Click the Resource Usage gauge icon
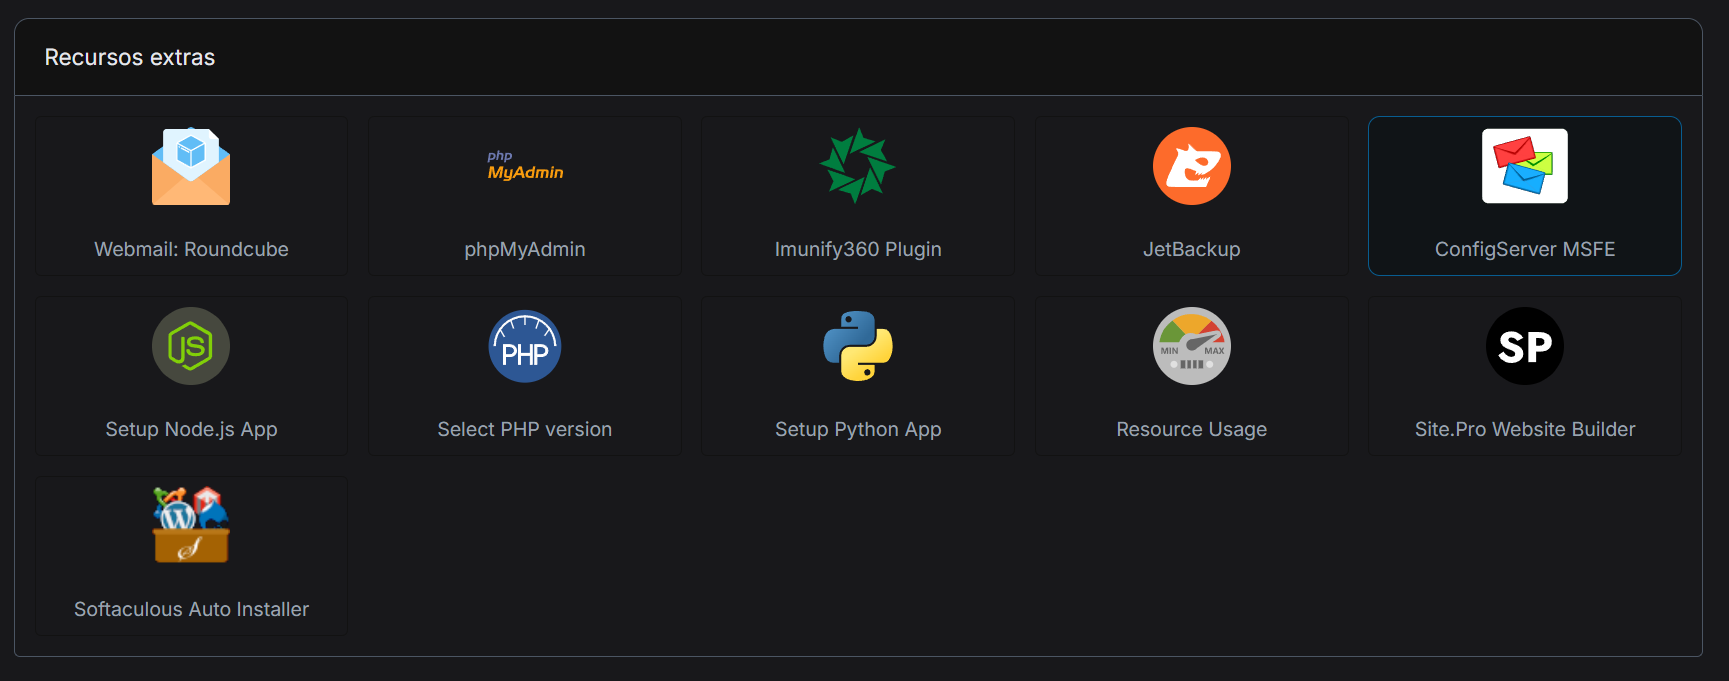The width and height of the screenshot is (1729, 681). pos(1192,346)
